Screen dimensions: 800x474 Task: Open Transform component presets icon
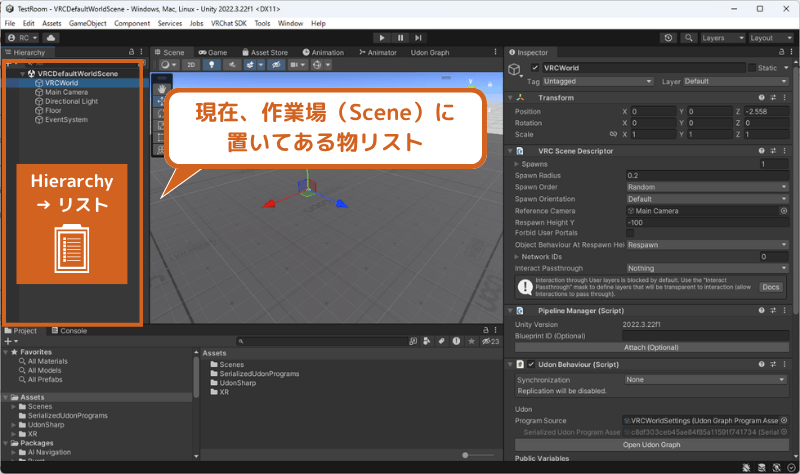[x=773, y=97]
